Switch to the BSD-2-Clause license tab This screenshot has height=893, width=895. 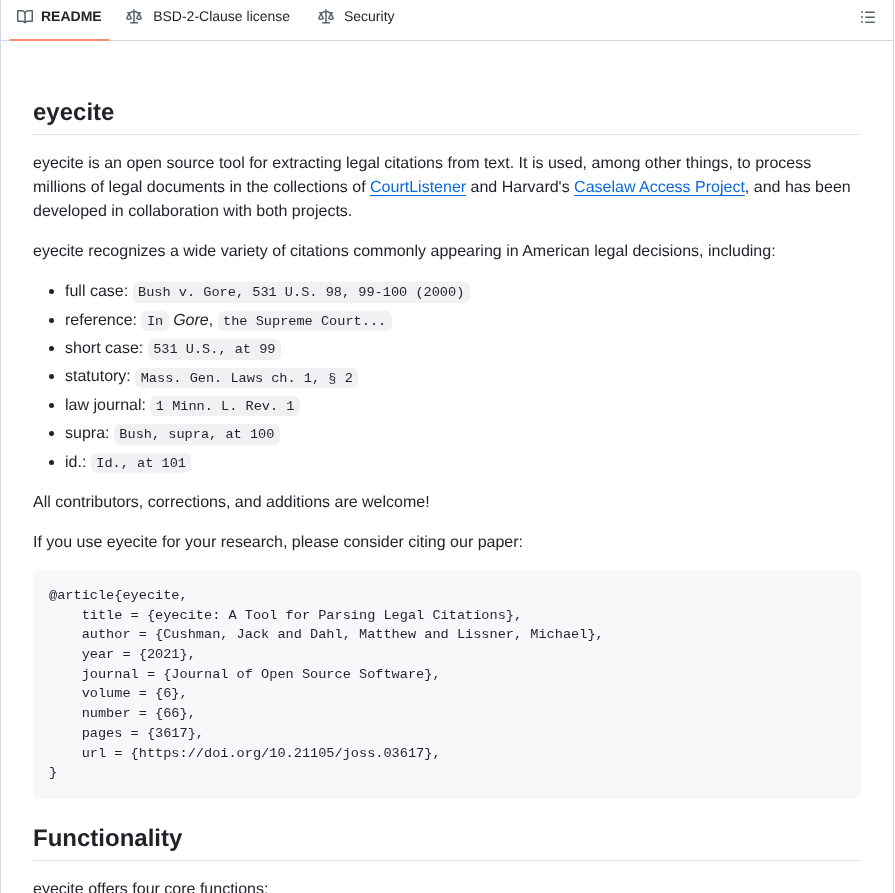220,16
